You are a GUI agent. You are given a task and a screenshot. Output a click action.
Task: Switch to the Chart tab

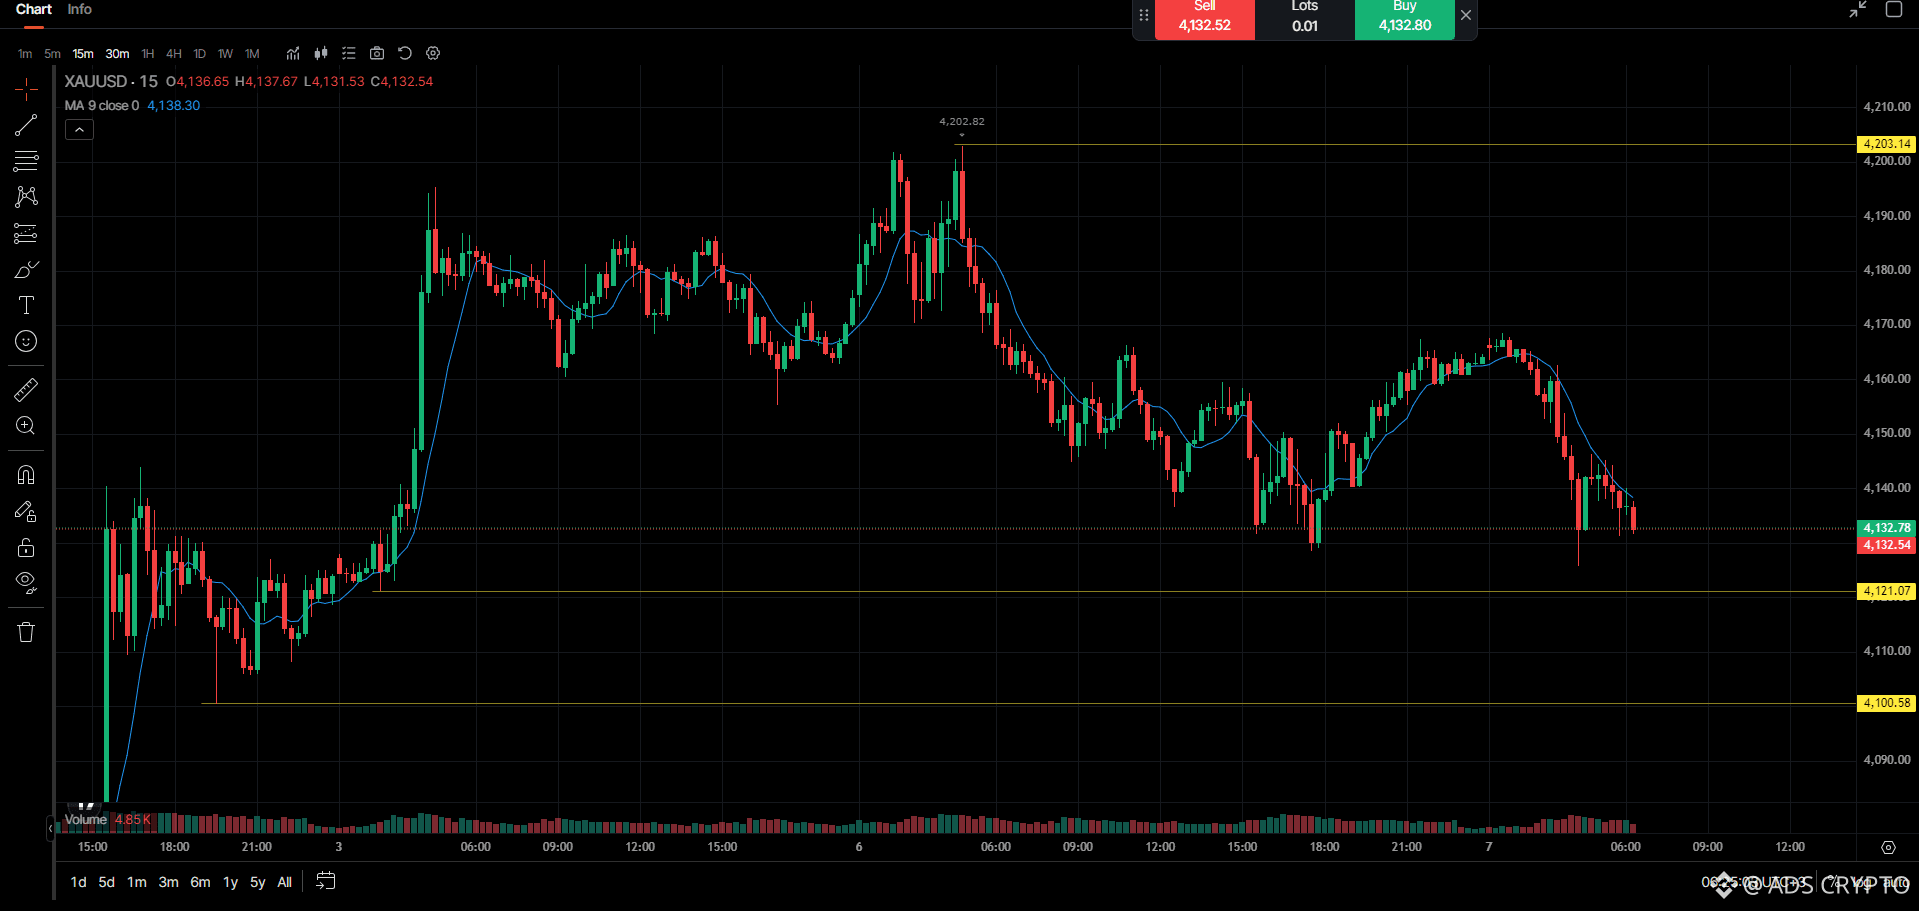pyautogui.click(x=34, y=9)
